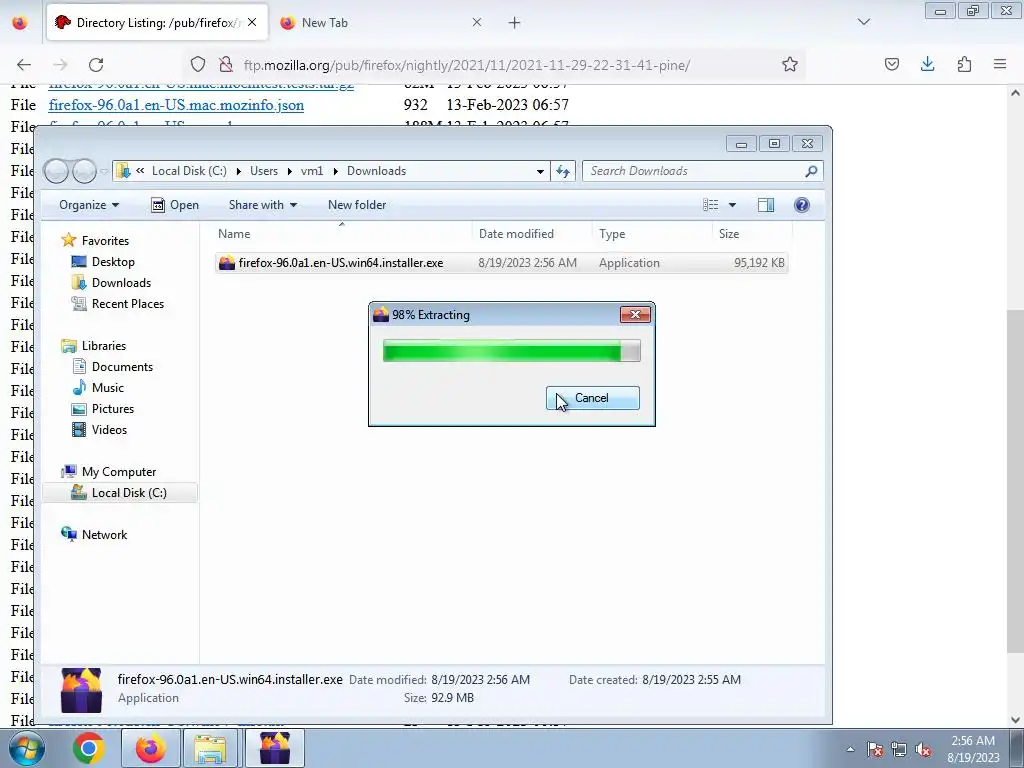Switch to Windows Explorer in taskbar

212,748
